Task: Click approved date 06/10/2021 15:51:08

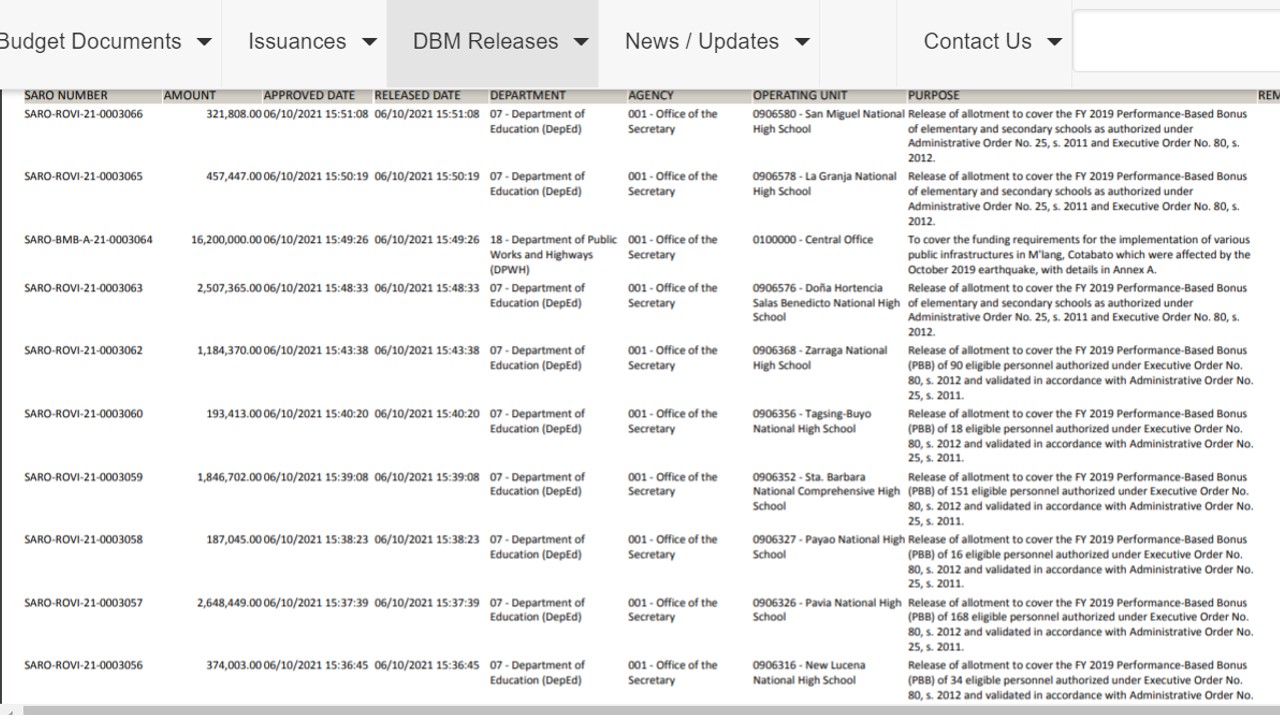Action: (315, 114)
